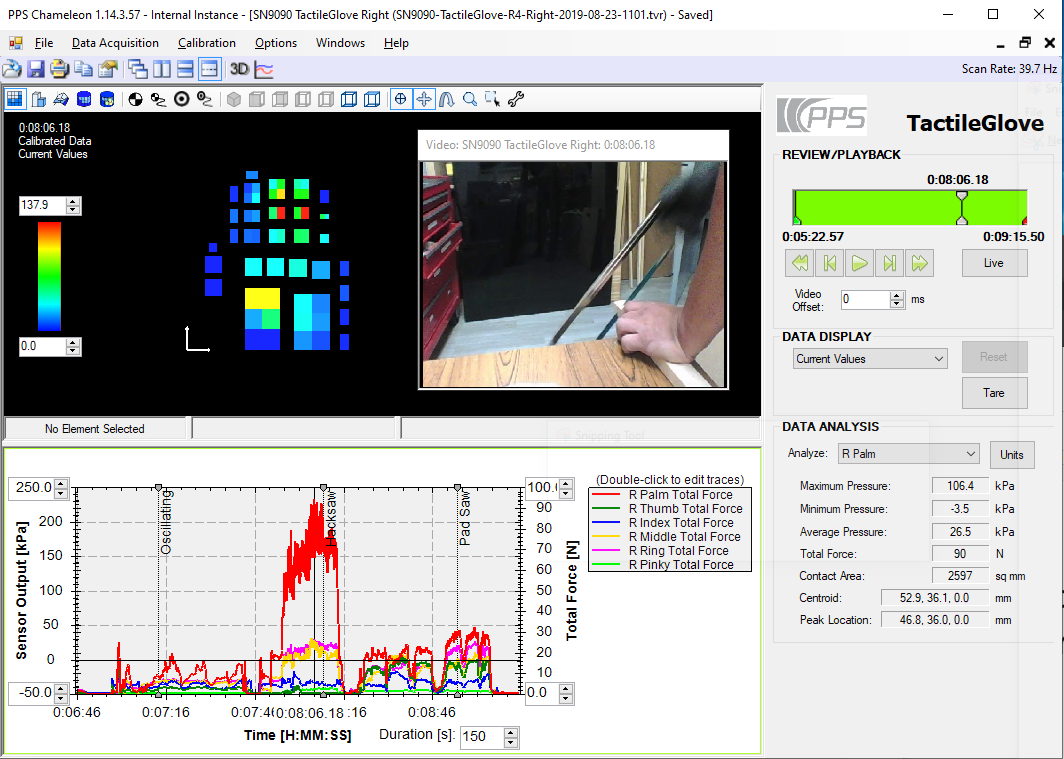Screen dimensions: 1064x759
Task: Select the pan crosshair tool
Action: click(x=424, y=98)
